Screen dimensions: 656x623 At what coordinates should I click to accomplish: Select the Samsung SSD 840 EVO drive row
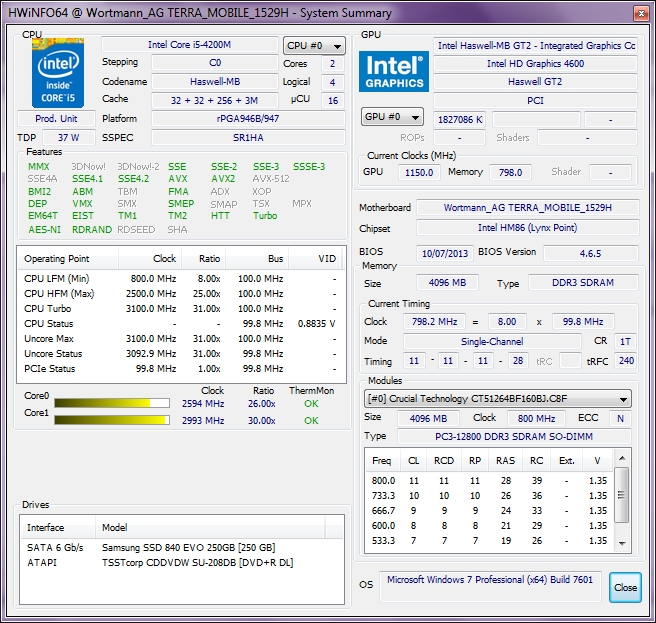(182, 547)
